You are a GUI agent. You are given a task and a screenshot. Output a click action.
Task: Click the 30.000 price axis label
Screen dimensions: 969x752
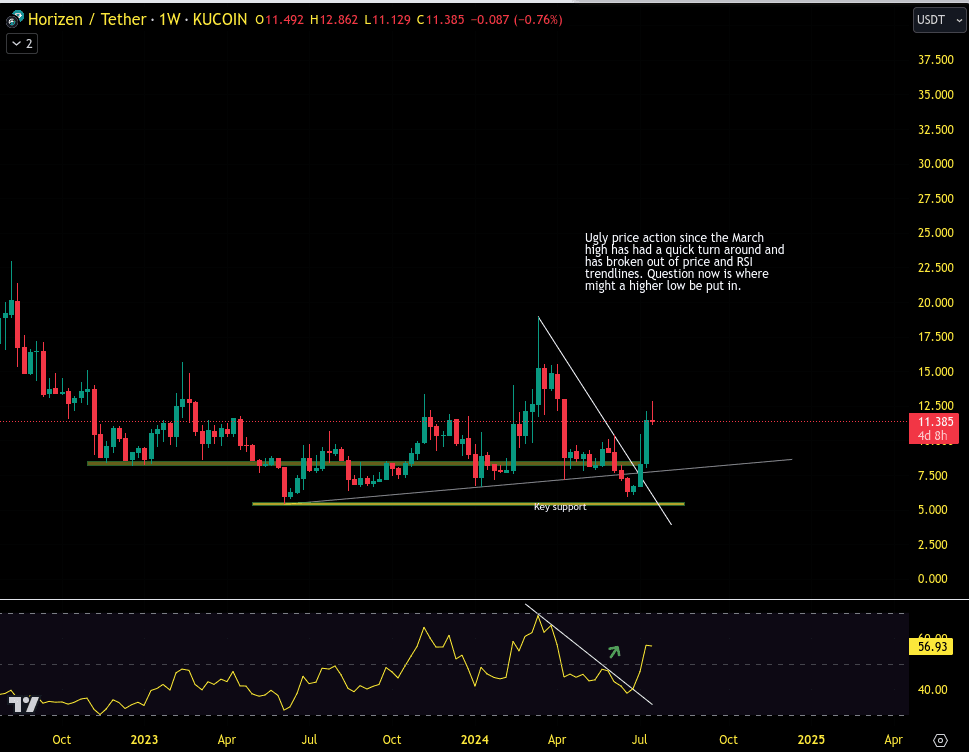(x=935, y=164)
